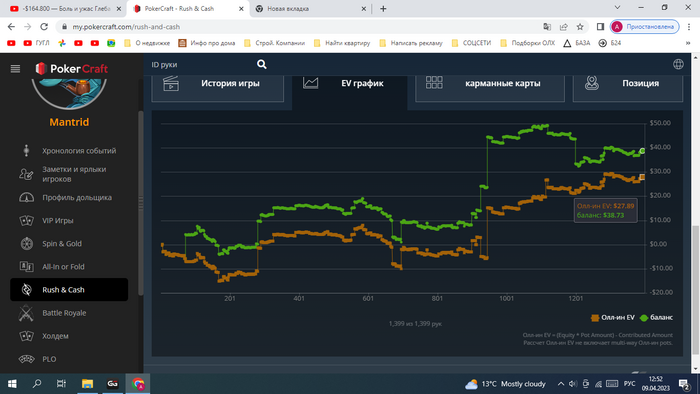
Task: Open browser side panel icon
Action: [600, 27]
